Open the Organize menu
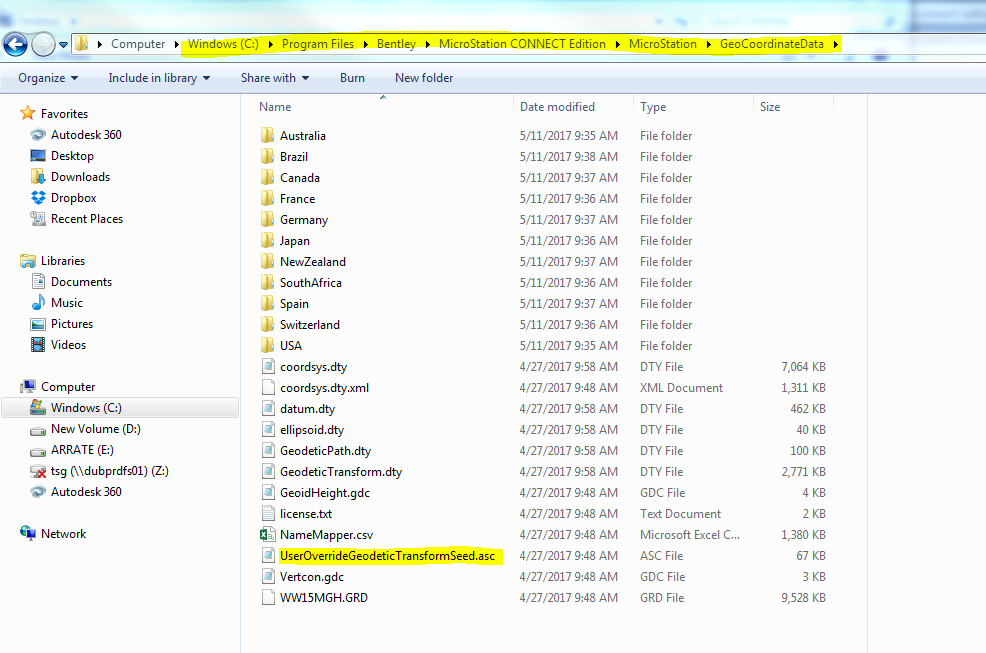This screenshot has height=653, width=986. pyautogui.click(x=48, y=78)
